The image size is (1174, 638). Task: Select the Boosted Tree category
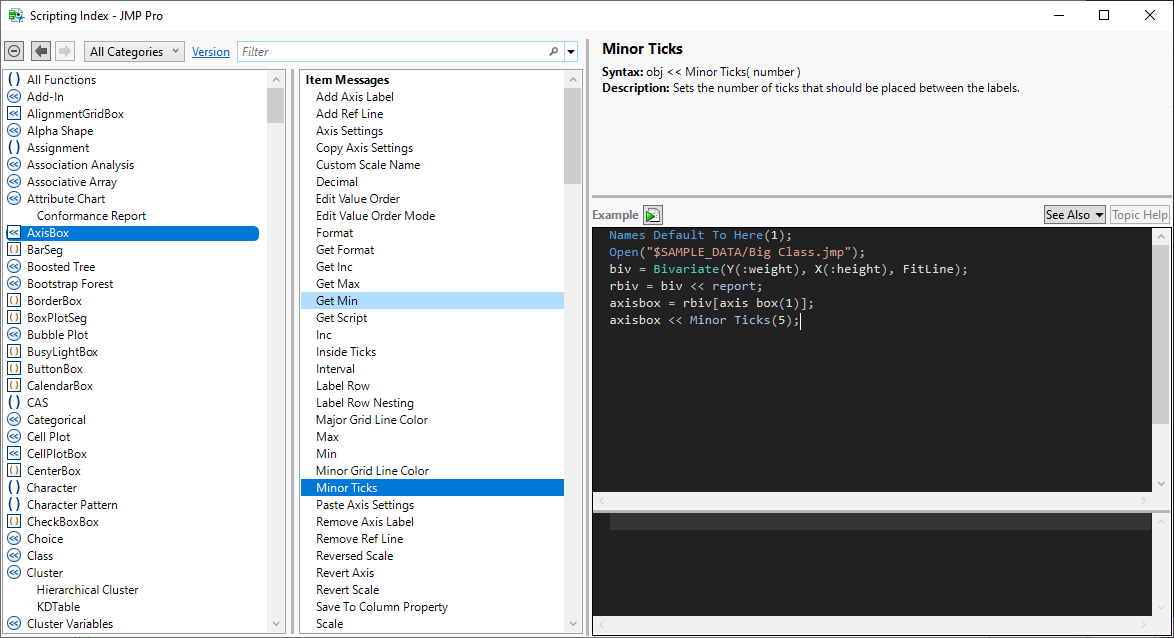tap(61, 267)
